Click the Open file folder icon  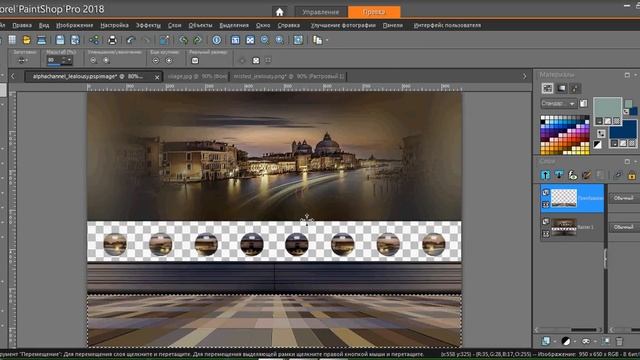tap(27, 40)
